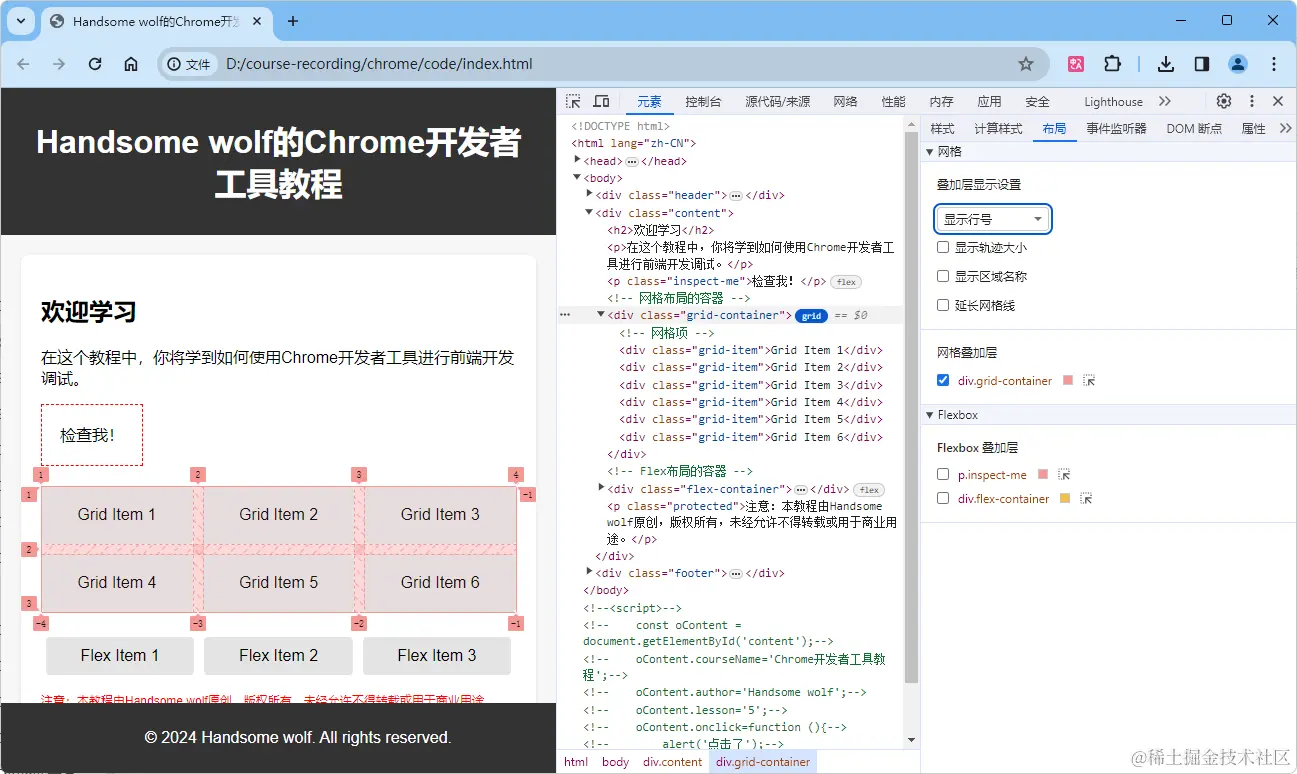Collapse the grid-container node triangle
The width and height of the screenshot is (1297, 774).
coord(601,315)
